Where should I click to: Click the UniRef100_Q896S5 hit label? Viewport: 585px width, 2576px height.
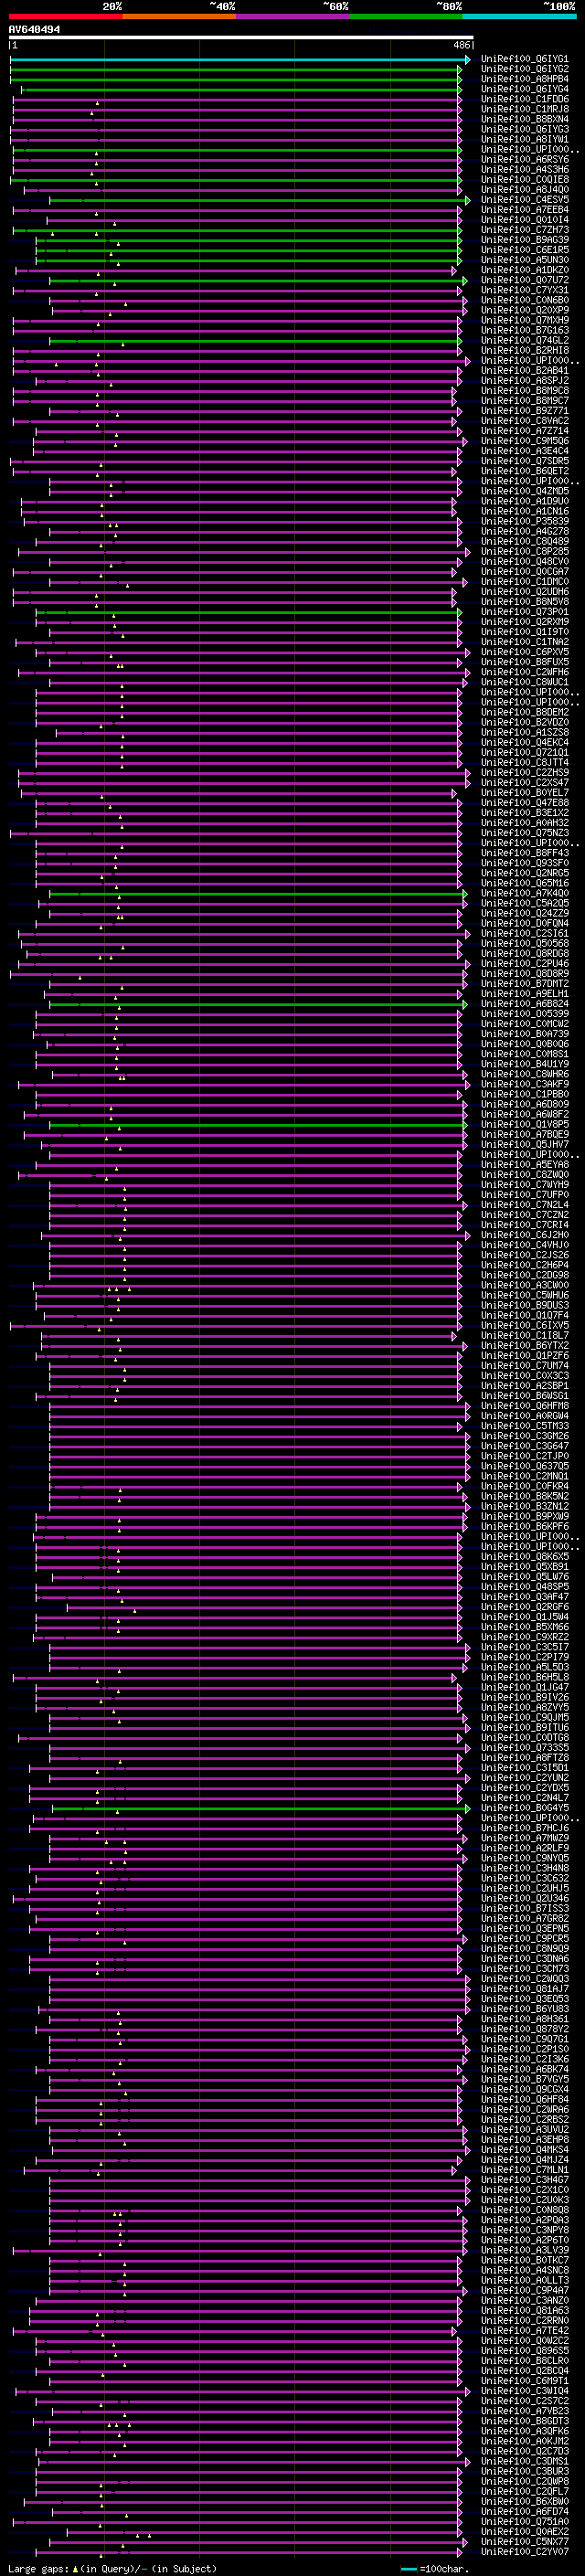[x=524, y=2351]
